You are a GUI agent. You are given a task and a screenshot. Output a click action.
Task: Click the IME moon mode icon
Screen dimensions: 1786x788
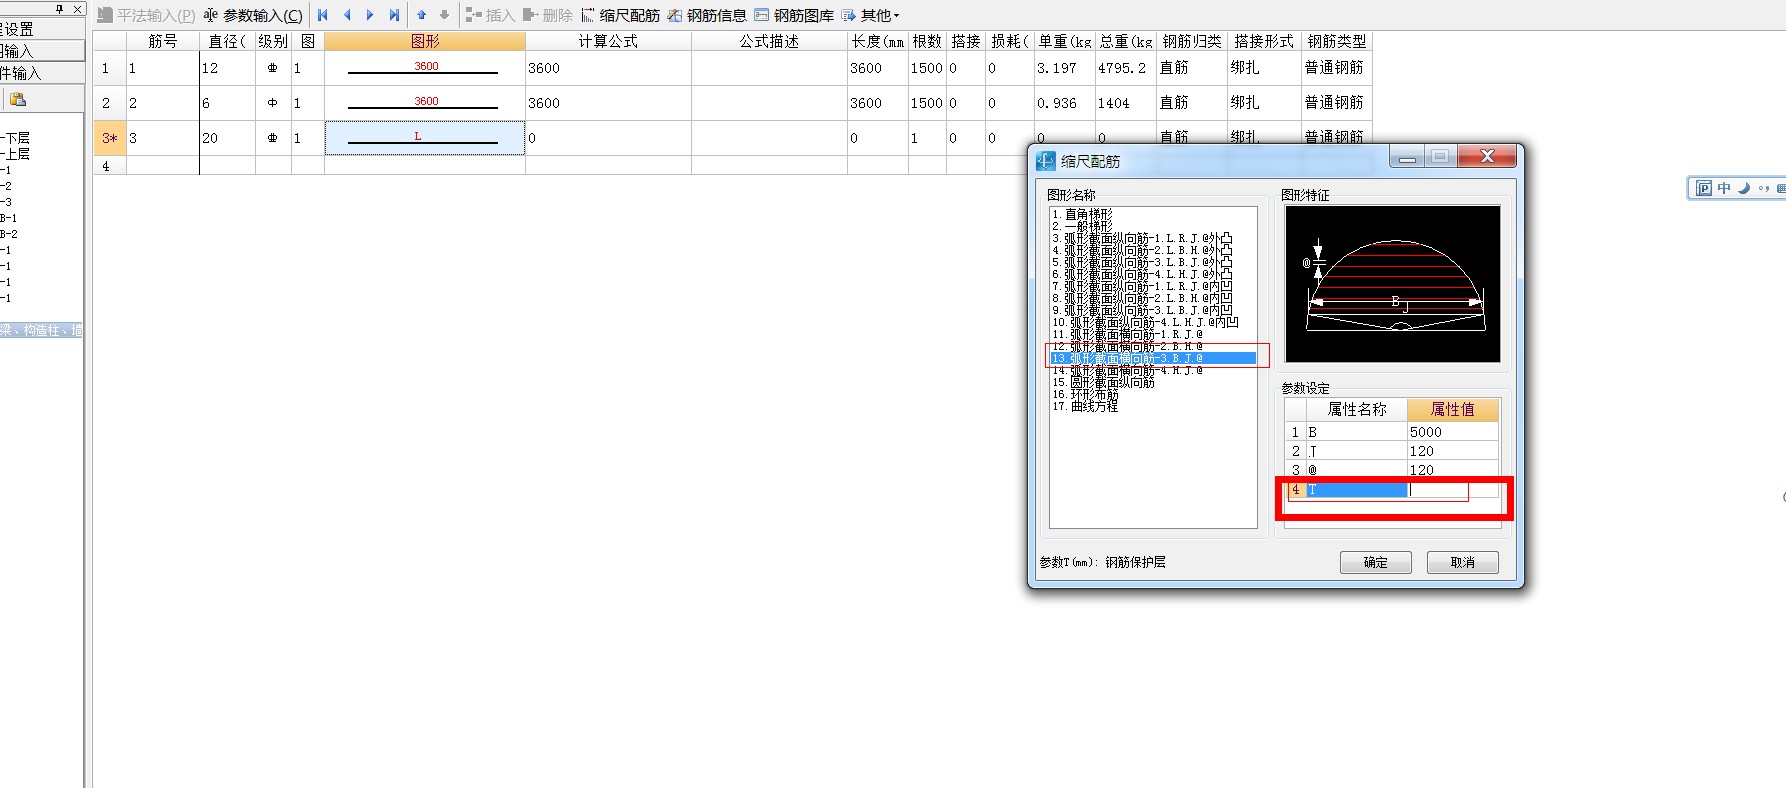1744,188
